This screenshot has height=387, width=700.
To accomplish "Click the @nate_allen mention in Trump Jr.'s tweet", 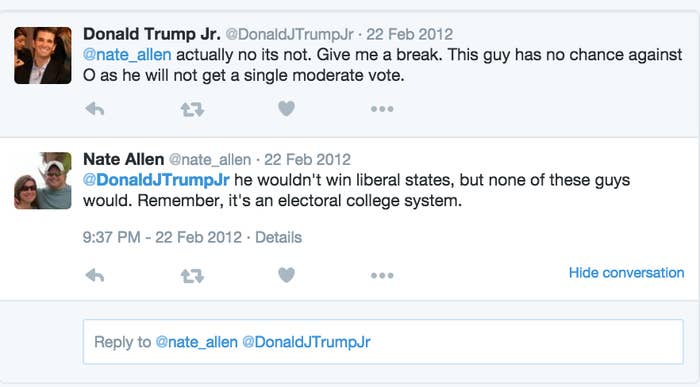I will click(127, 55).
